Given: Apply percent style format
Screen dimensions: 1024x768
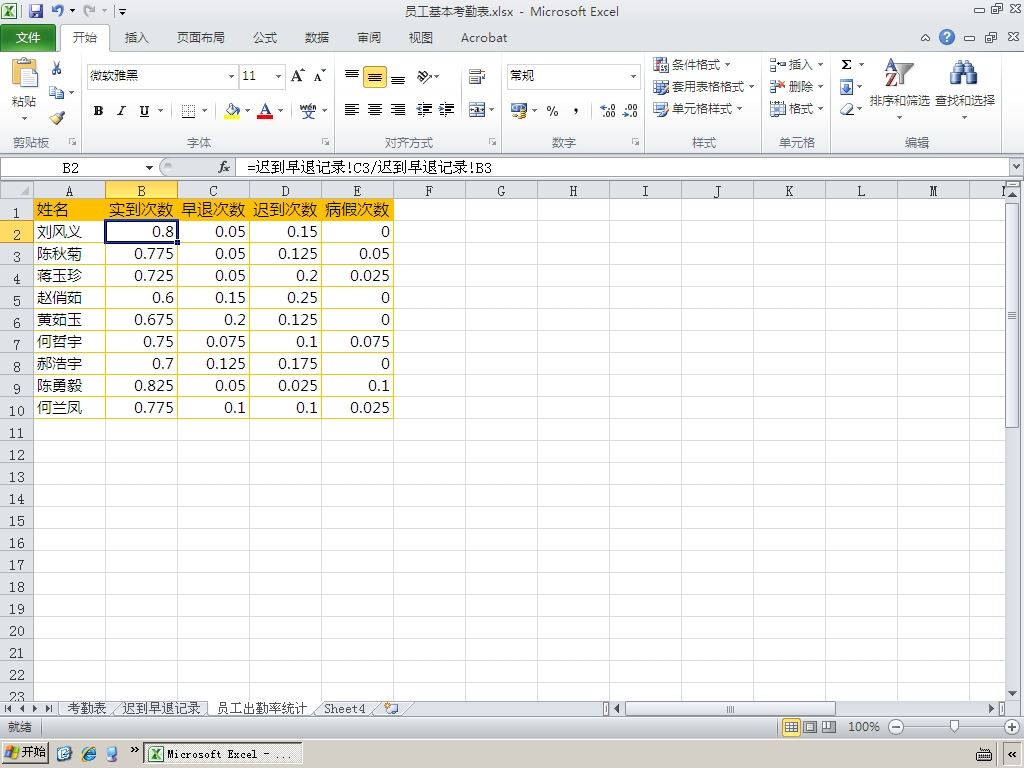Looking at the screenshot, I should click(x=552, y=110).
